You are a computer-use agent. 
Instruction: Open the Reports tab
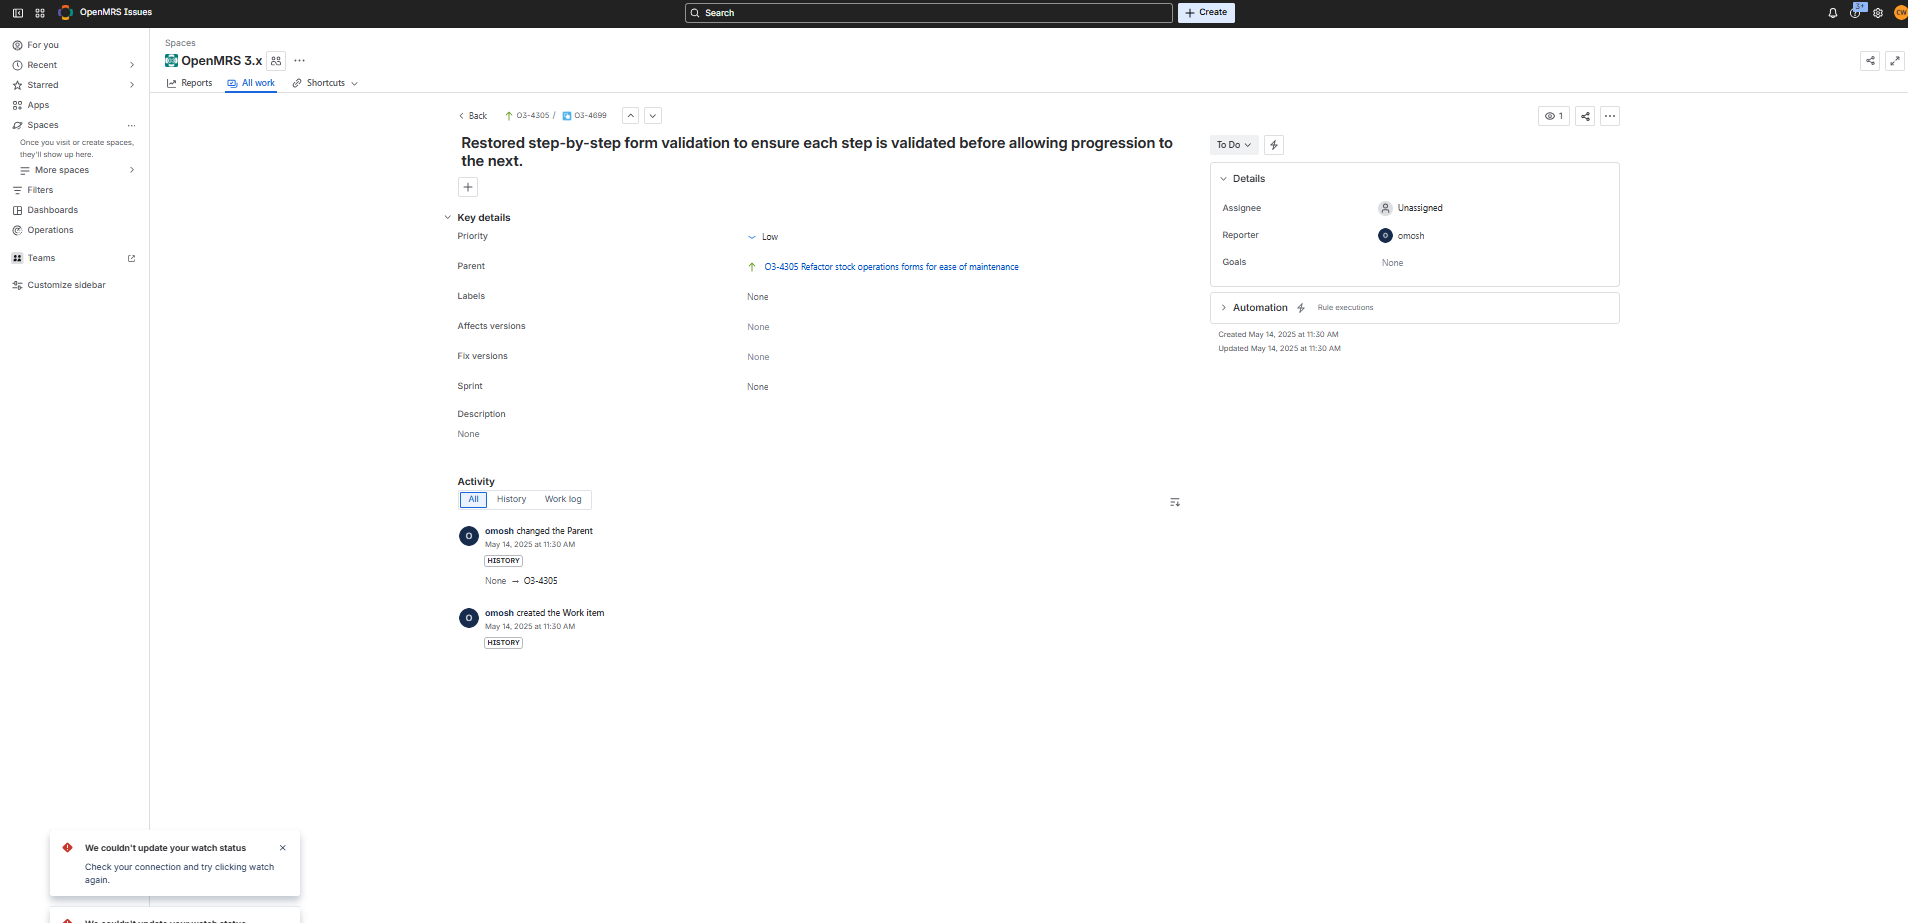point(190,83)
